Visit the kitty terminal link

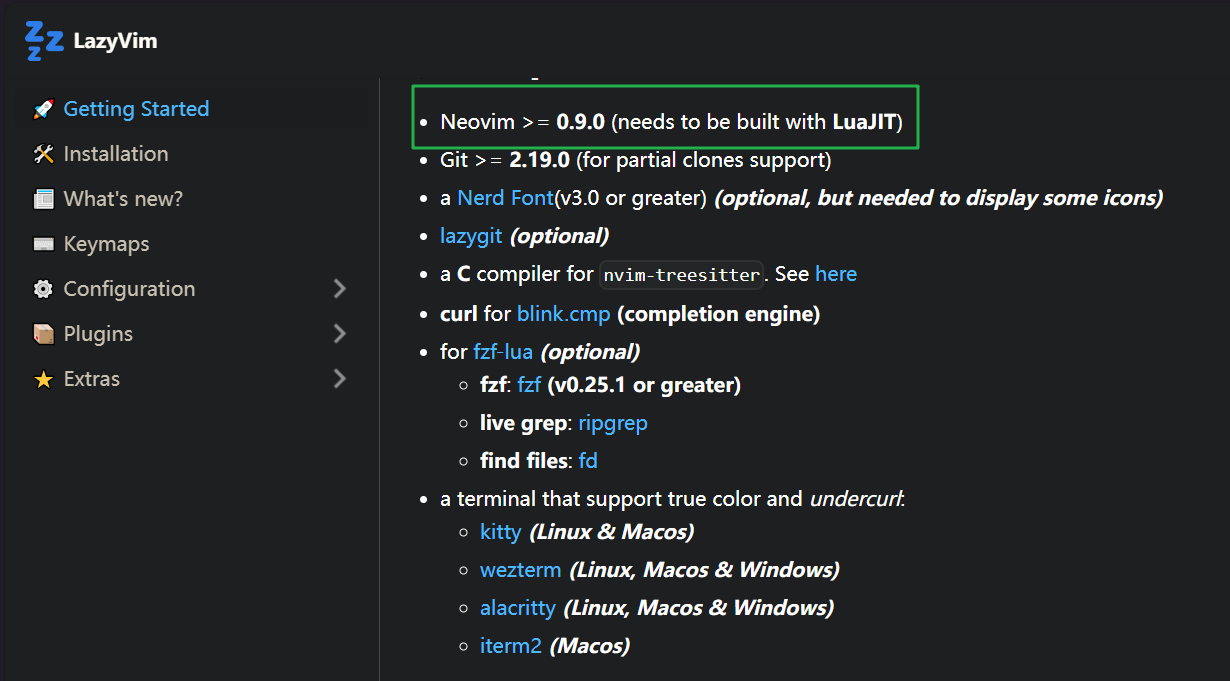(501, 532)
